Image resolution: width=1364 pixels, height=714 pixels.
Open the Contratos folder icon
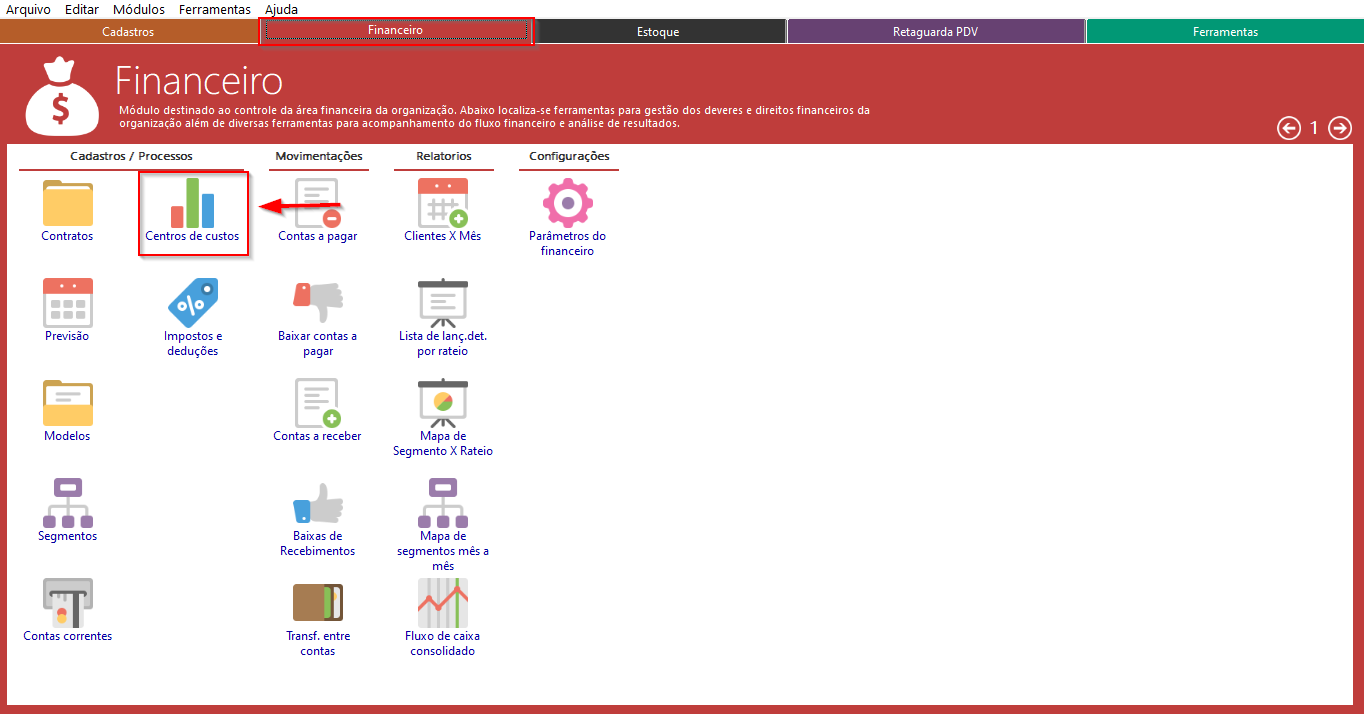pos(67,204)
